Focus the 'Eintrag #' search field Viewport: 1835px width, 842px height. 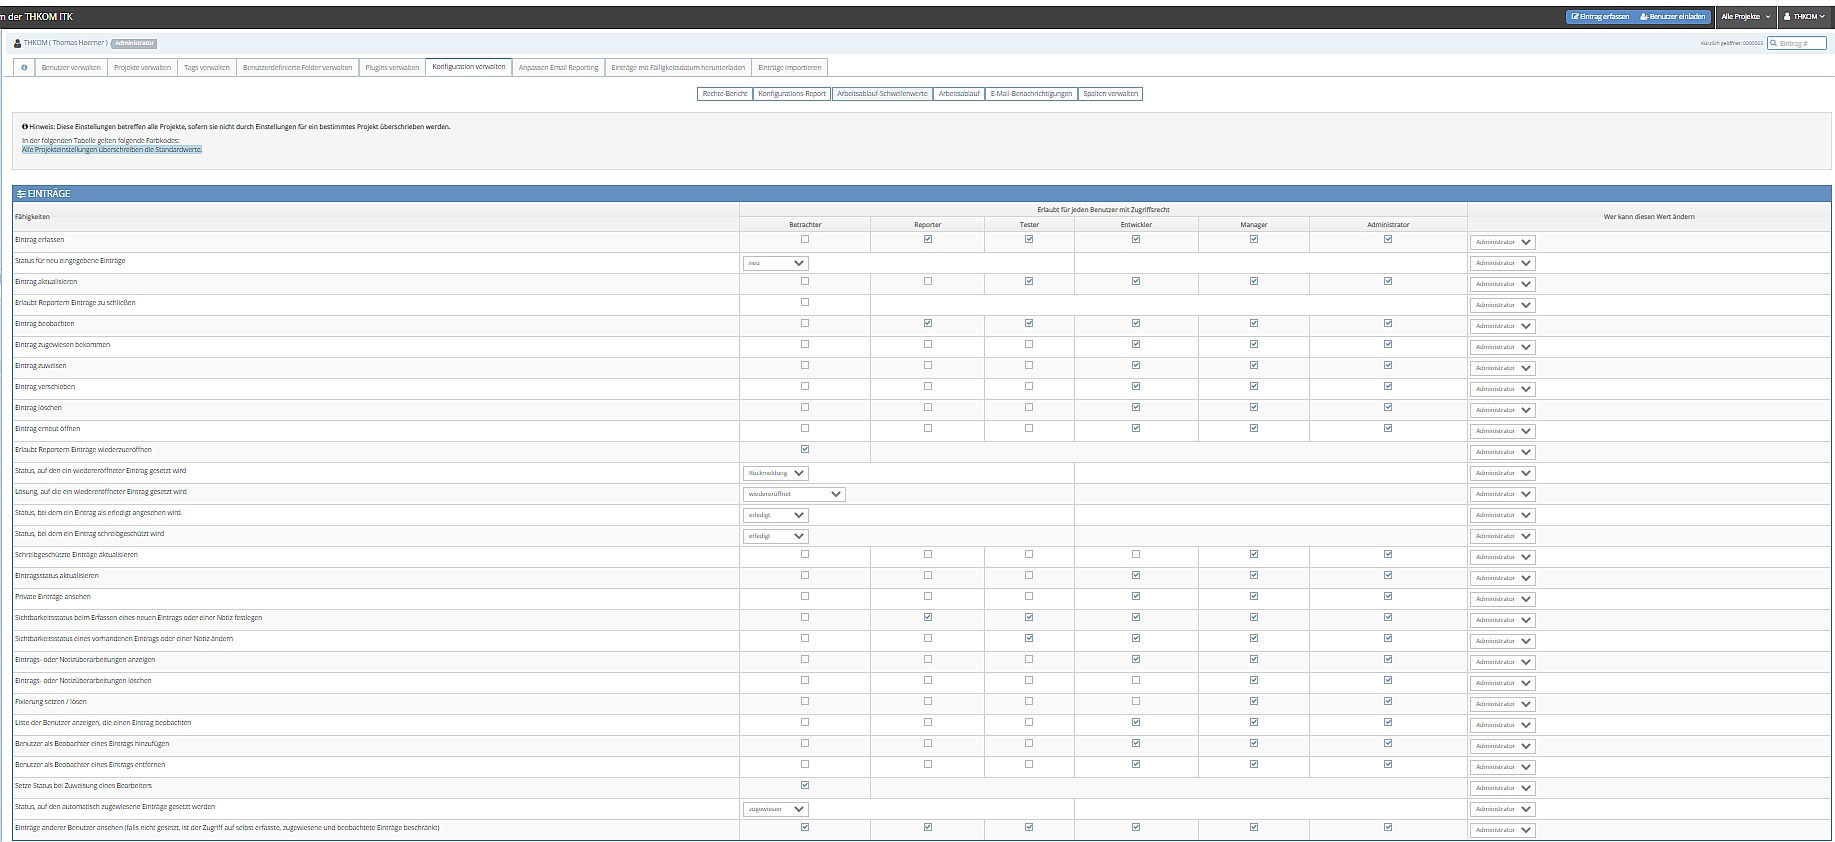[x=1797, y=43]
